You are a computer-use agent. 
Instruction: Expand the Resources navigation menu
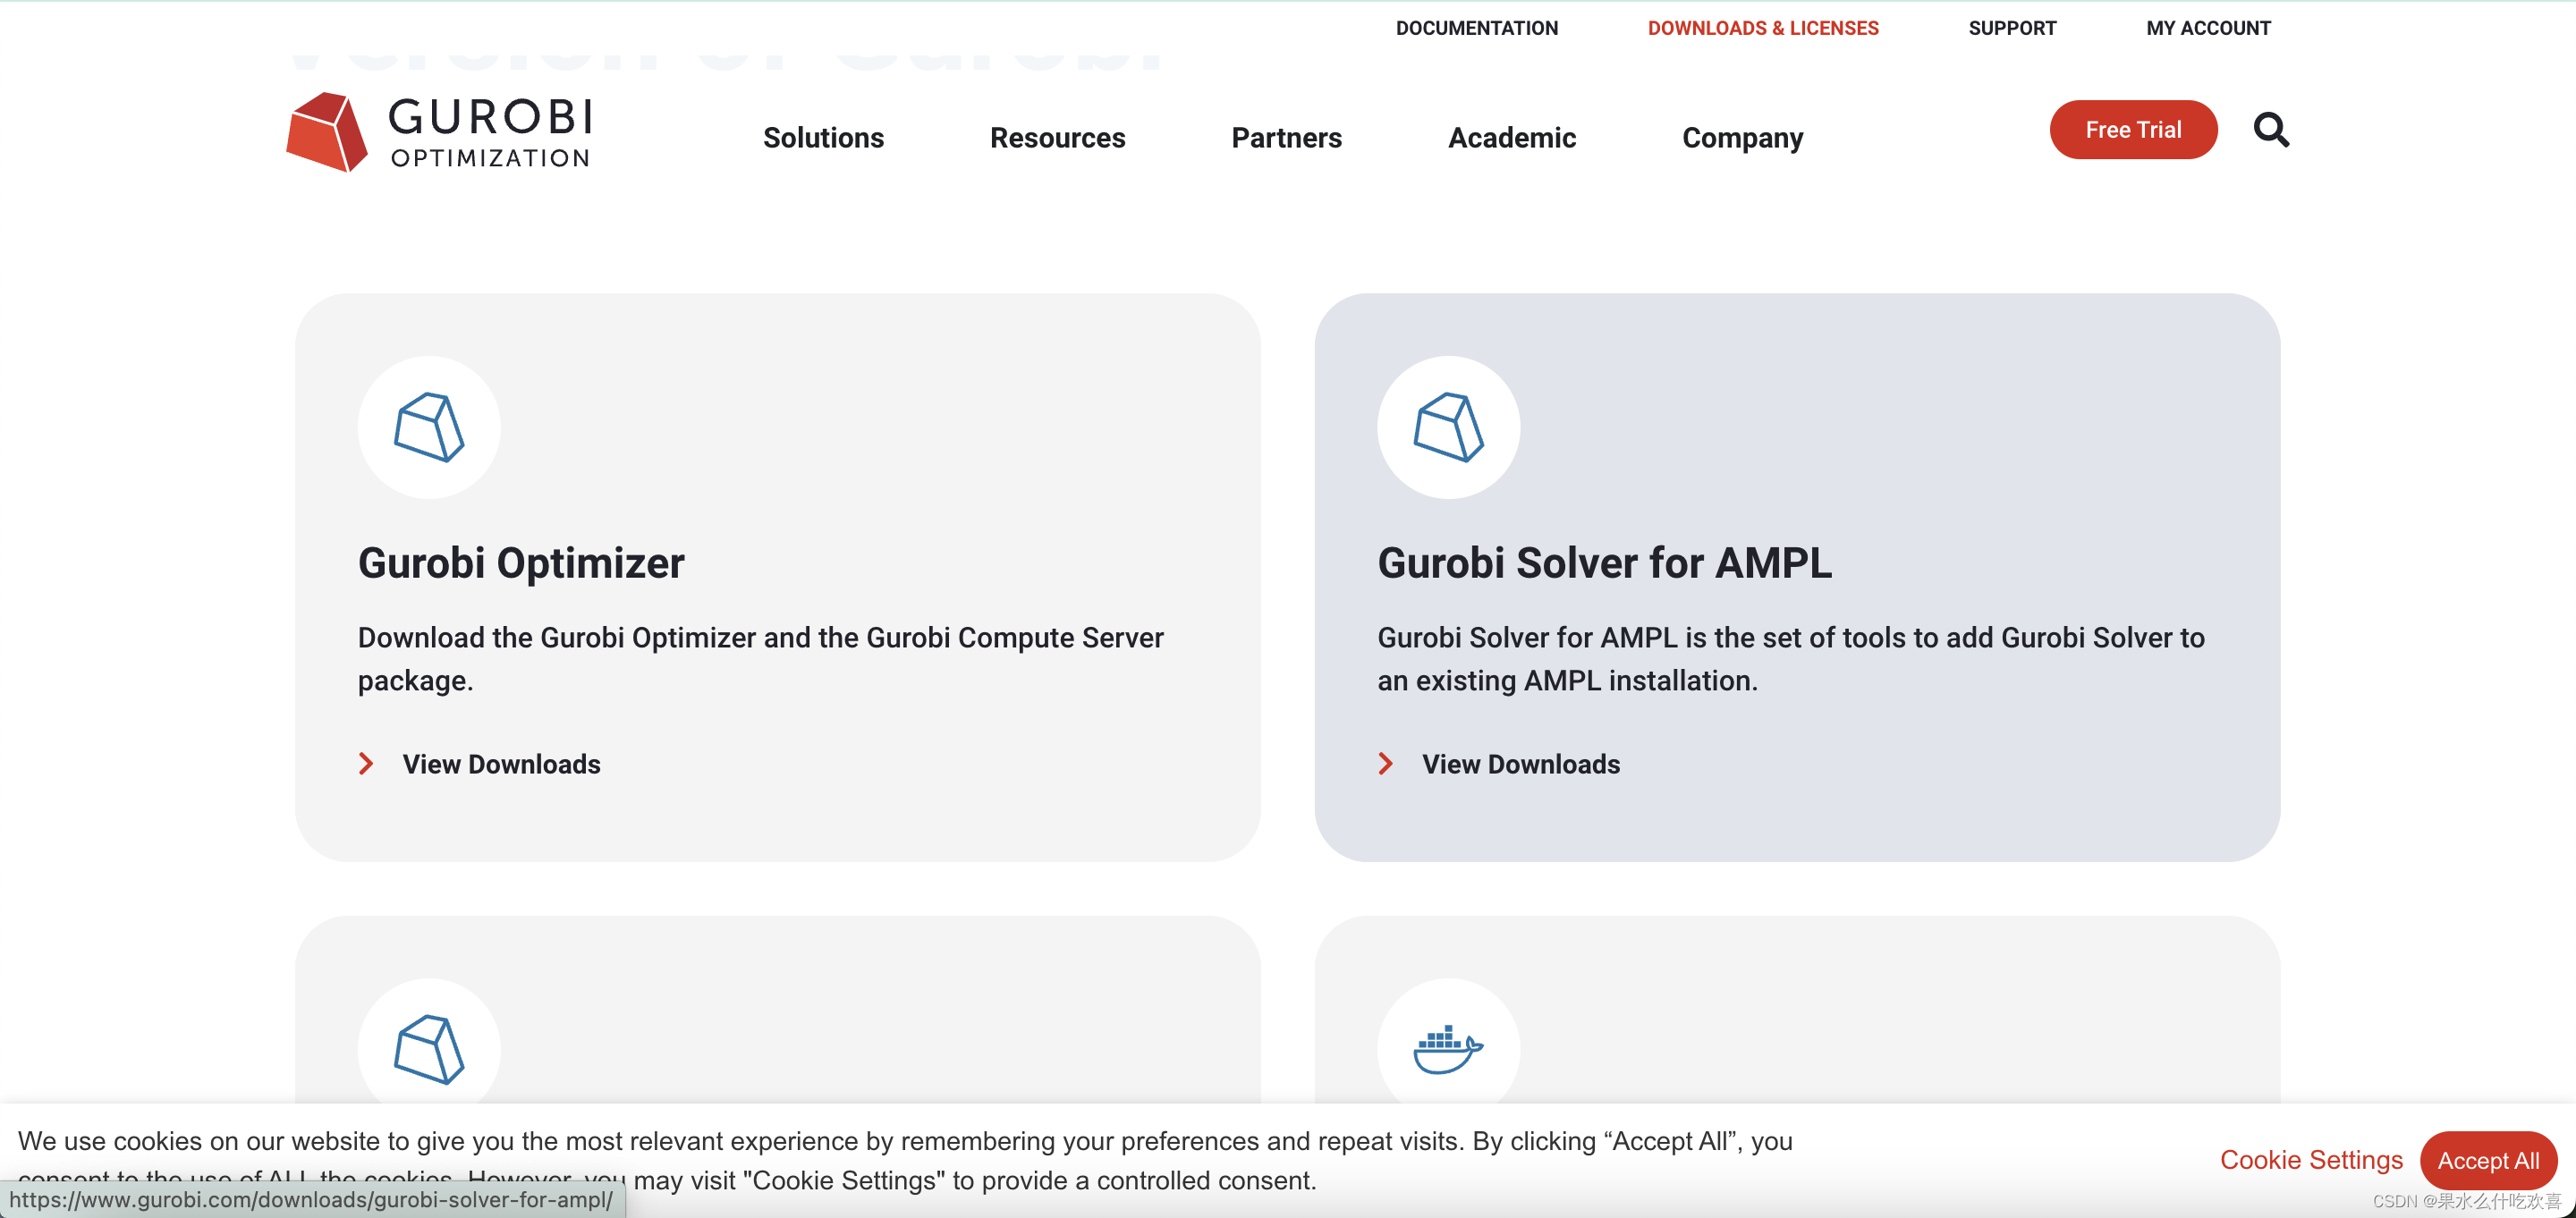tap(1057, 138)
